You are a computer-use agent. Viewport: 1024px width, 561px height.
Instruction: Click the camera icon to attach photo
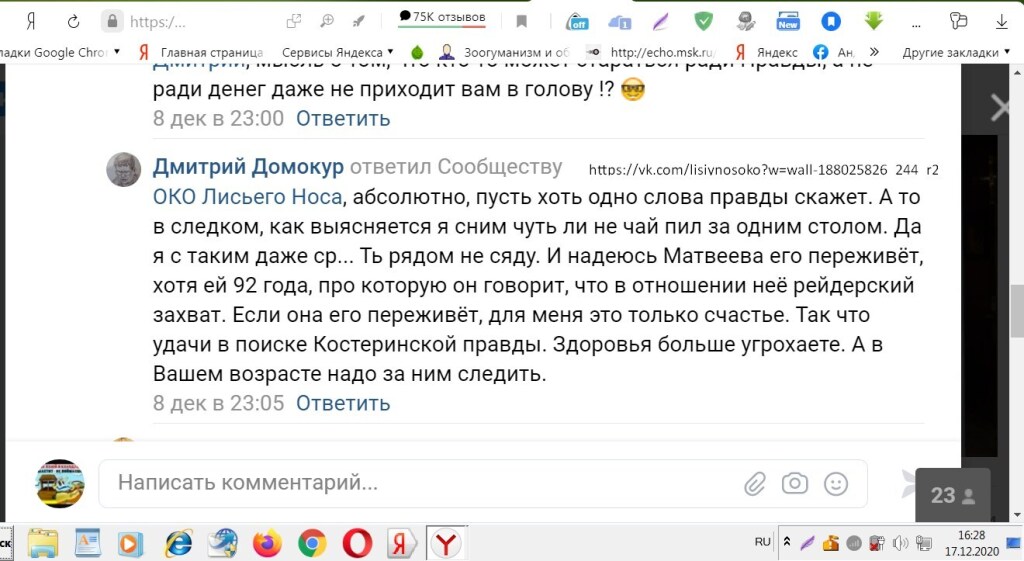795,484
